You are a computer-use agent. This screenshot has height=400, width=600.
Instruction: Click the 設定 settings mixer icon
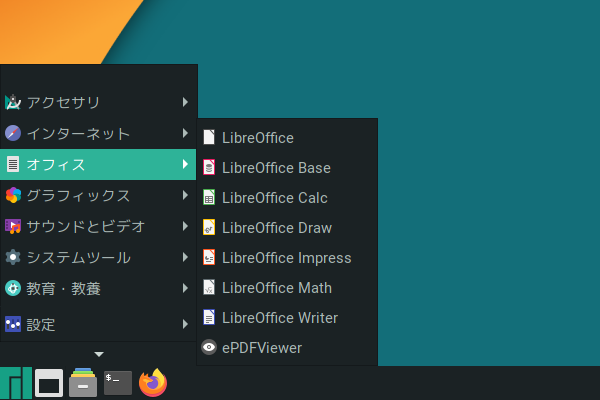(13, 324)
